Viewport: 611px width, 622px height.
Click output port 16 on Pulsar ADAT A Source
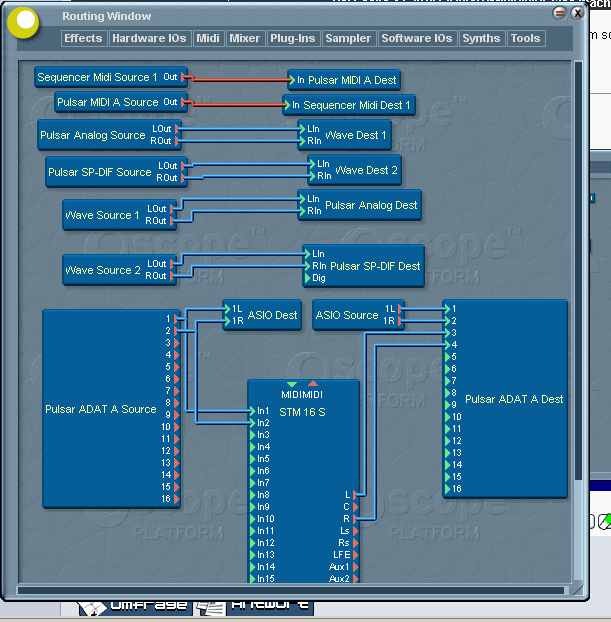(x=177, y=499)
